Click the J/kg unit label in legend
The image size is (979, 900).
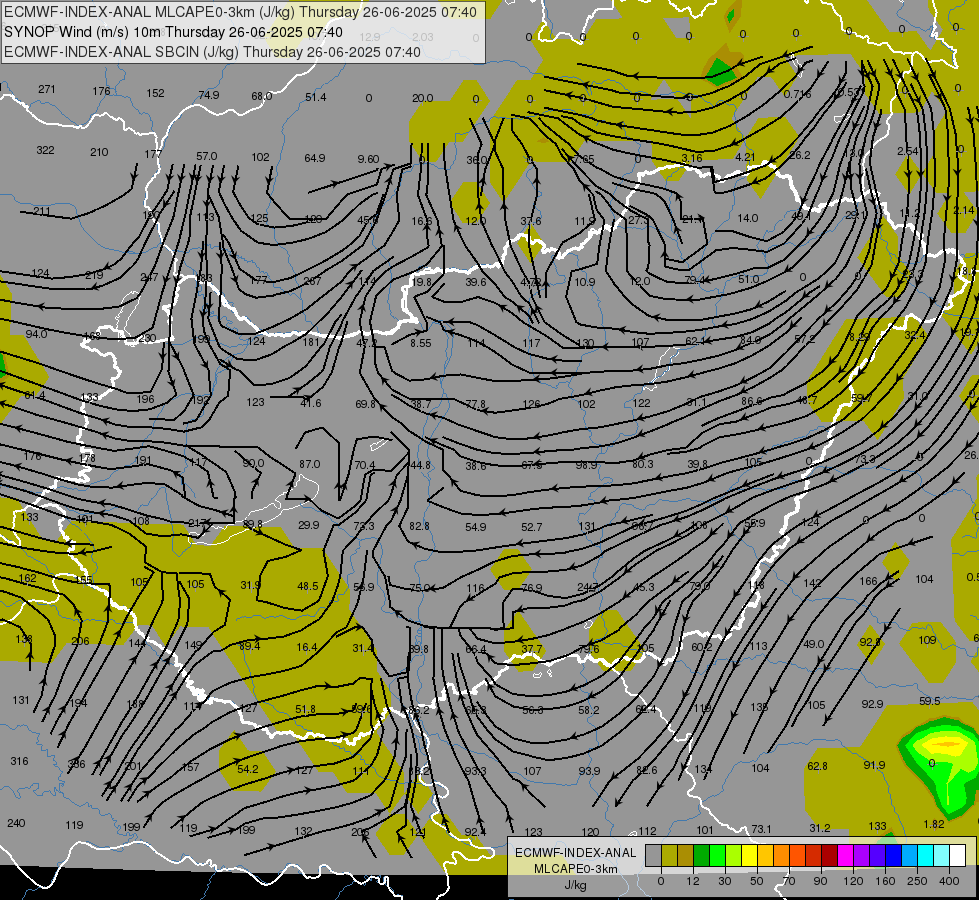coord(575,885)
